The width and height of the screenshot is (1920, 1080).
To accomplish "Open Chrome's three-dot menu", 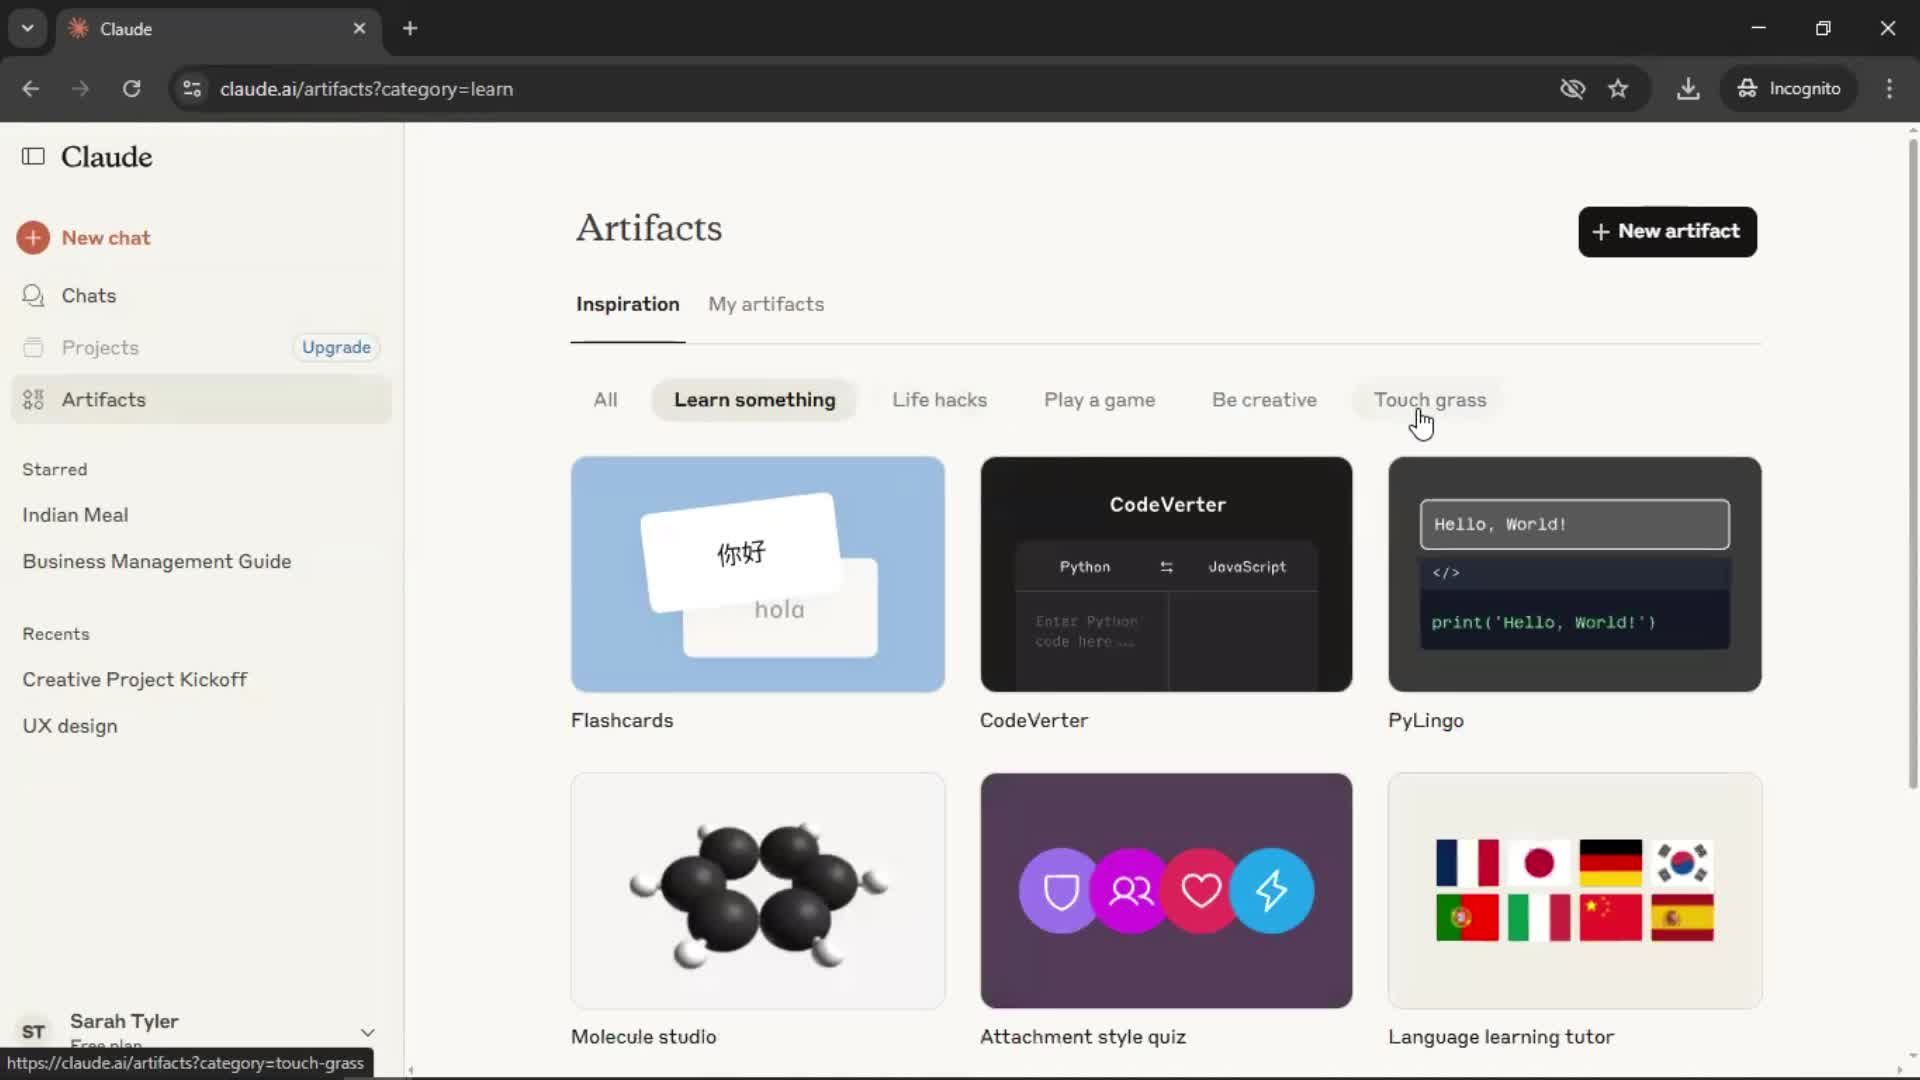I will 1889,89.
